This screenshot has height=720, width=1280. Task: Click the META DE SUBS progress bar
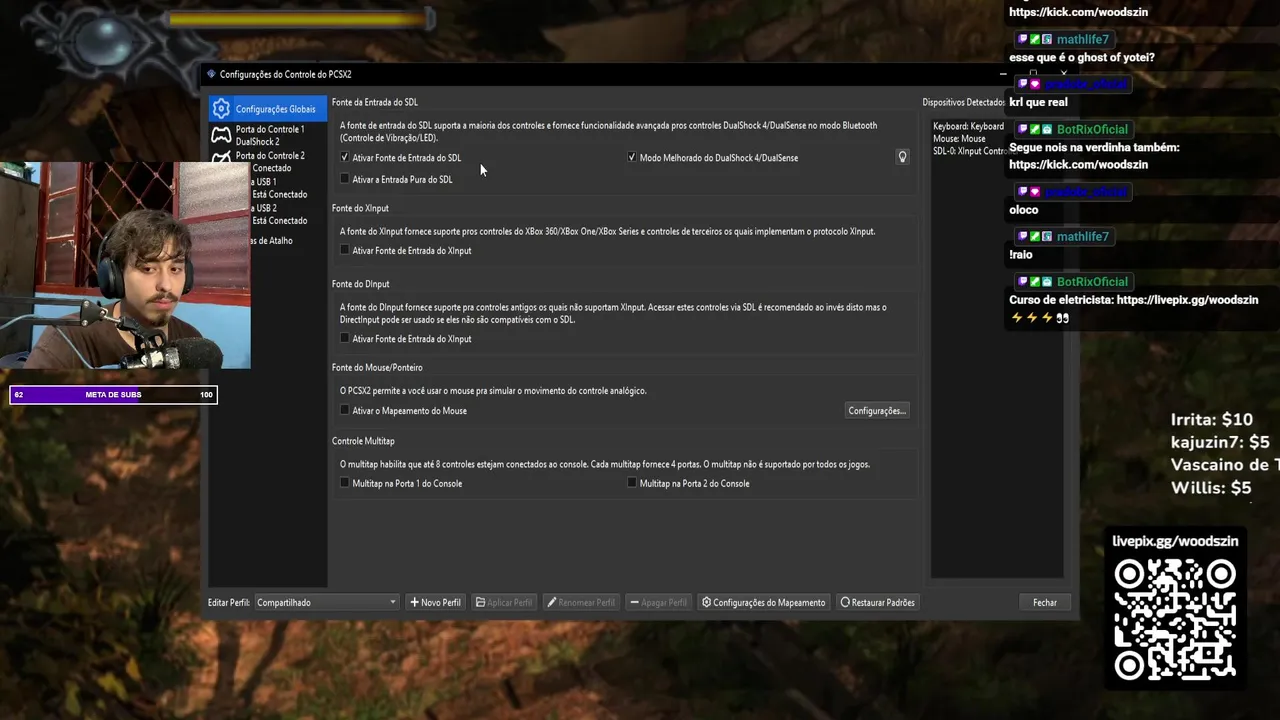point(113,395)
